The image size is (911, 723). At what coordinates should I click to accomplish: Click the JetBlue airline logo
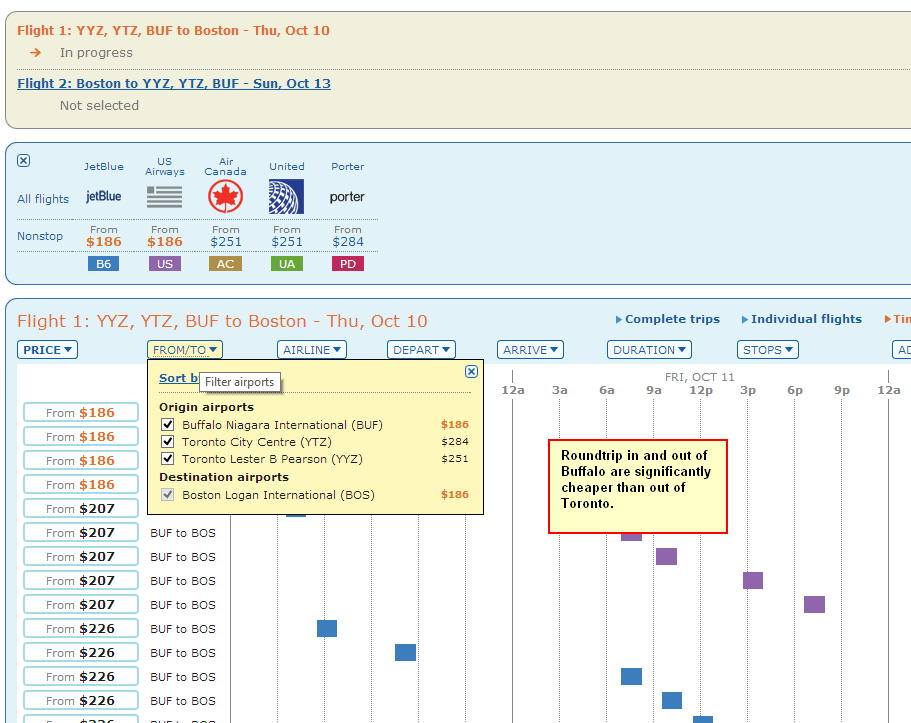103,196
